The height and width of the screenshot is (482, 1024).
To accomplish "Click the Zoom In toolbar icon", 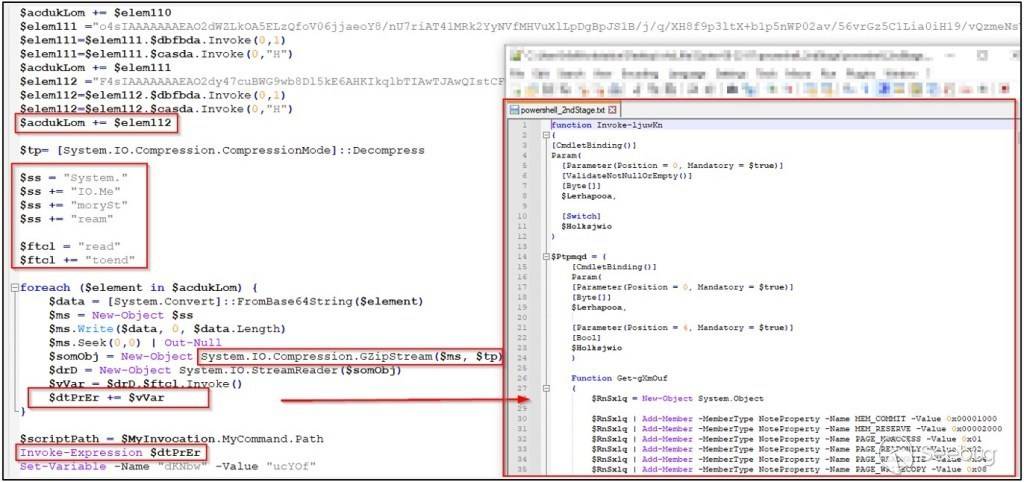I will tap(772, 89).
